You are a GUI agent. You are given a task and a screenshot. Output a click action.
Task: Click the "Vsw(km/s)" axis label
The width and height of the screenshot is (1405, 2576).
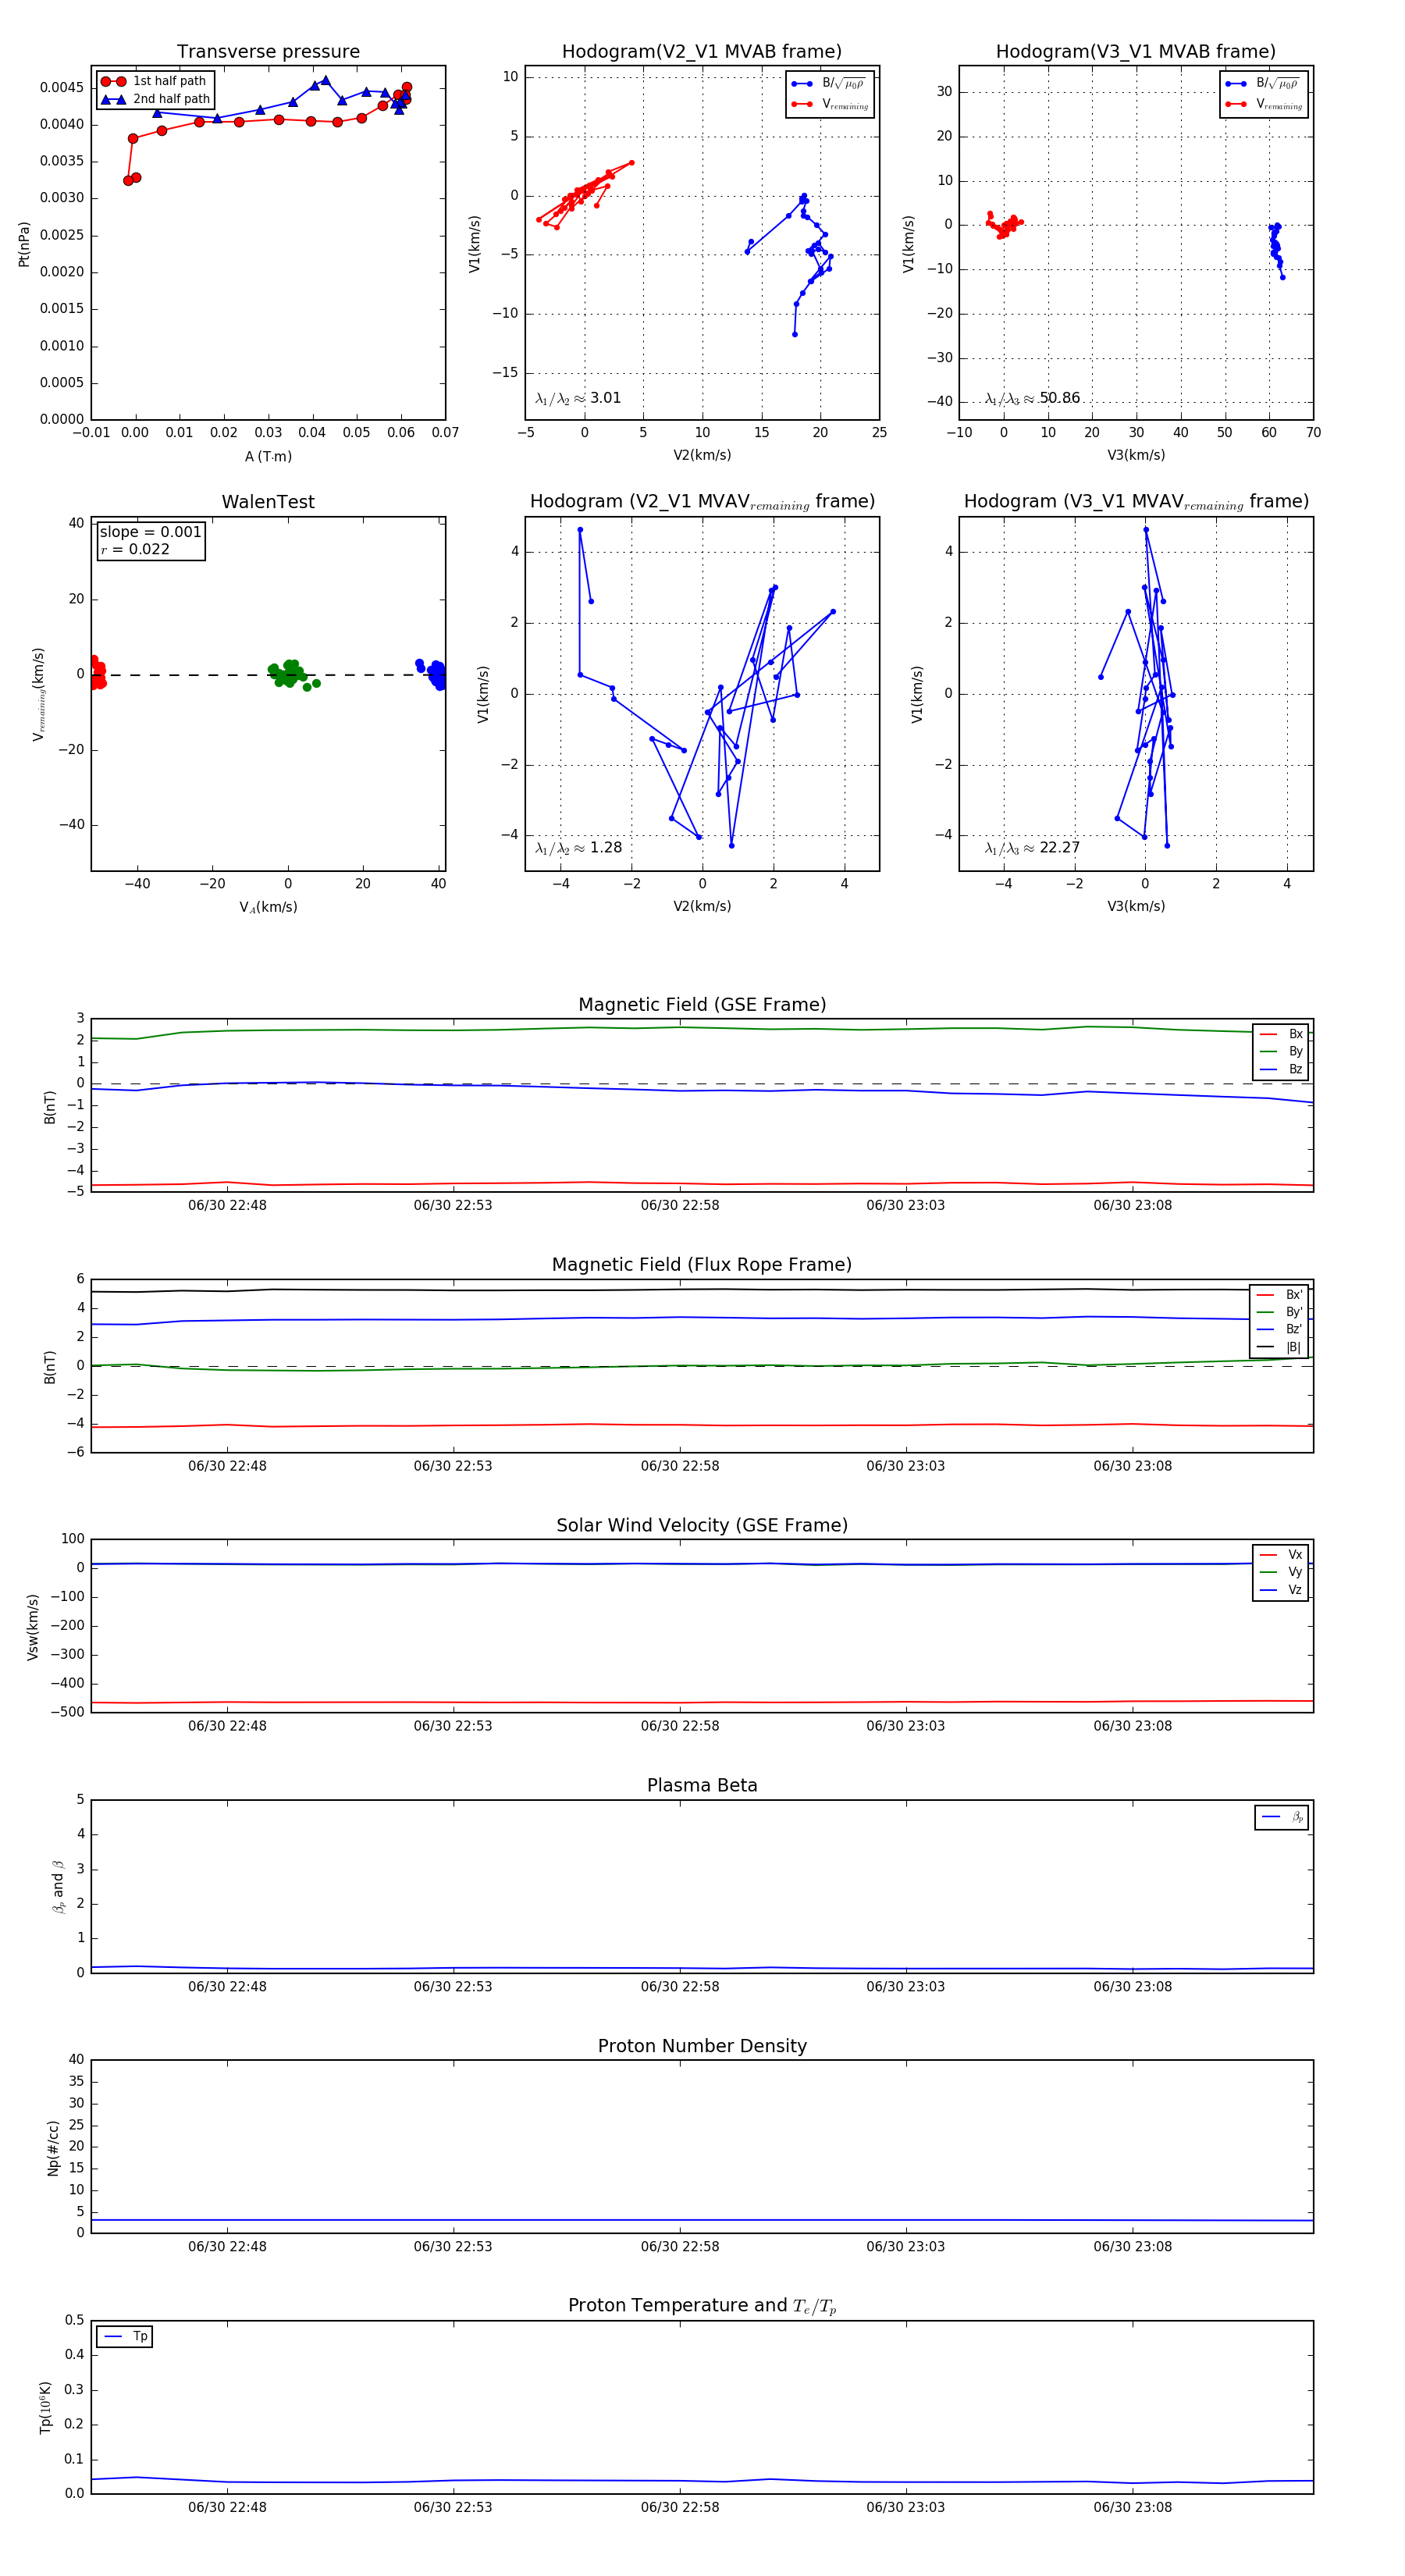(32, 1627)
